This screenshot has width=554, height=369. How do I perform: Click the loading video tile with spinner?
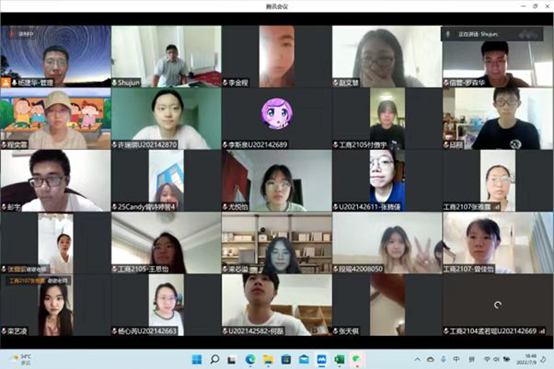[x=497, y=305]
